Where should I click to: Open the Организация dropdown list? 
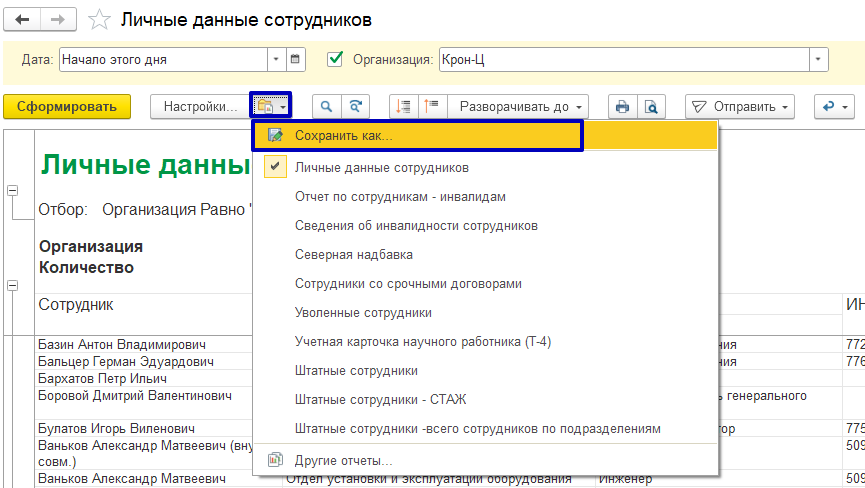[820, 59]
